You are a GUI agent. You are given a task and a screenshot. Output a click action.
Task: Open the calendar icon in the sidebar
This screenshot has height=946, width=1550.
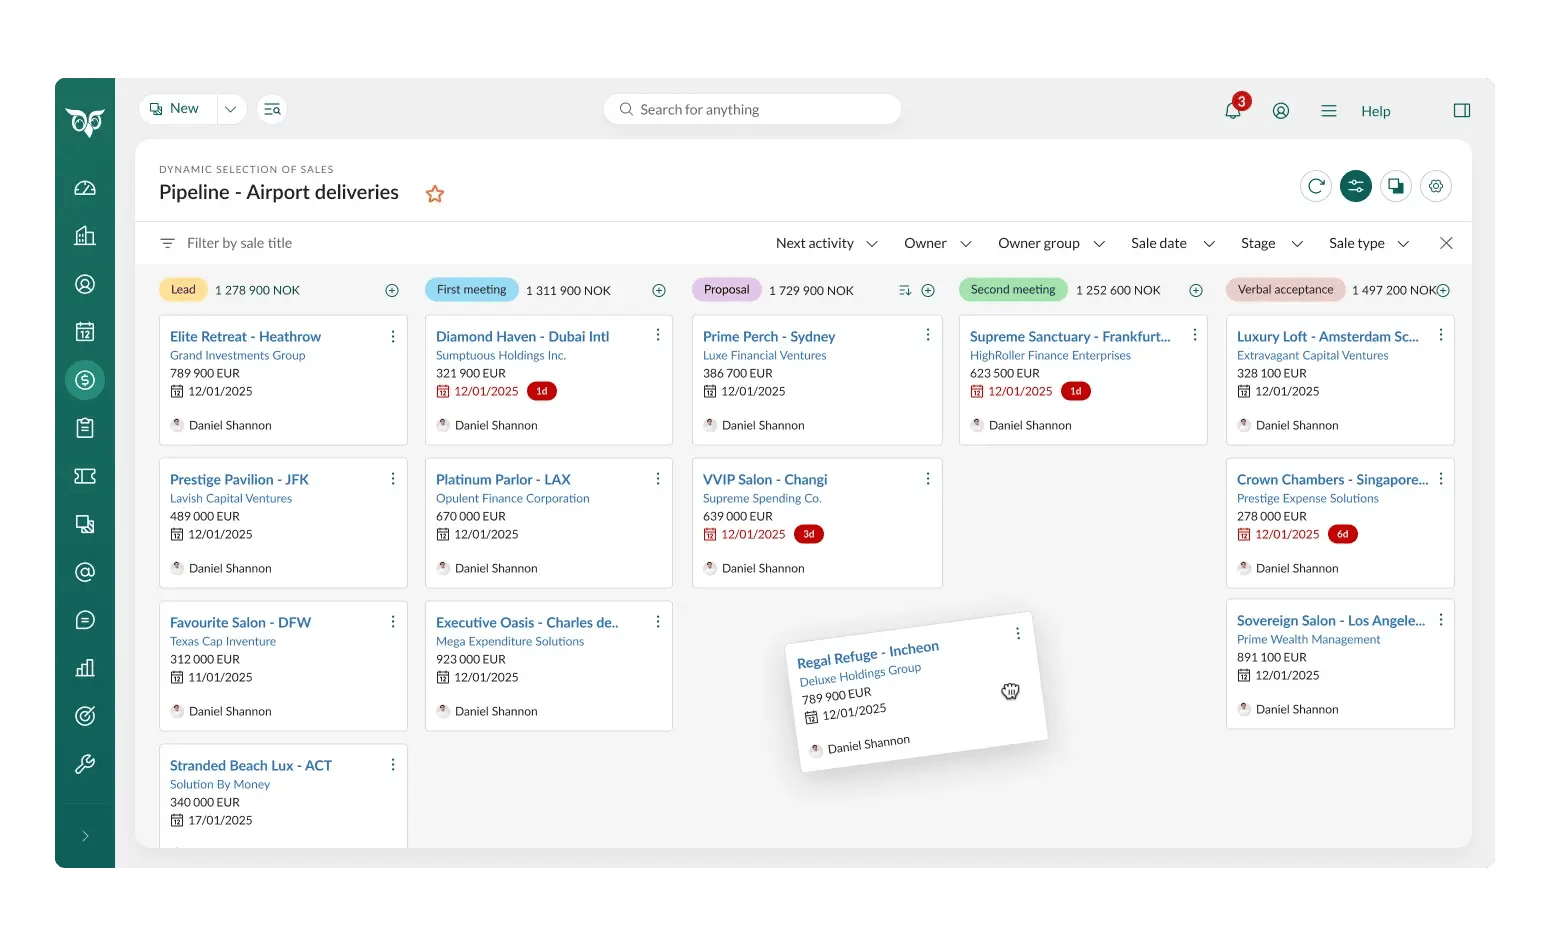(x=85, y=331)
